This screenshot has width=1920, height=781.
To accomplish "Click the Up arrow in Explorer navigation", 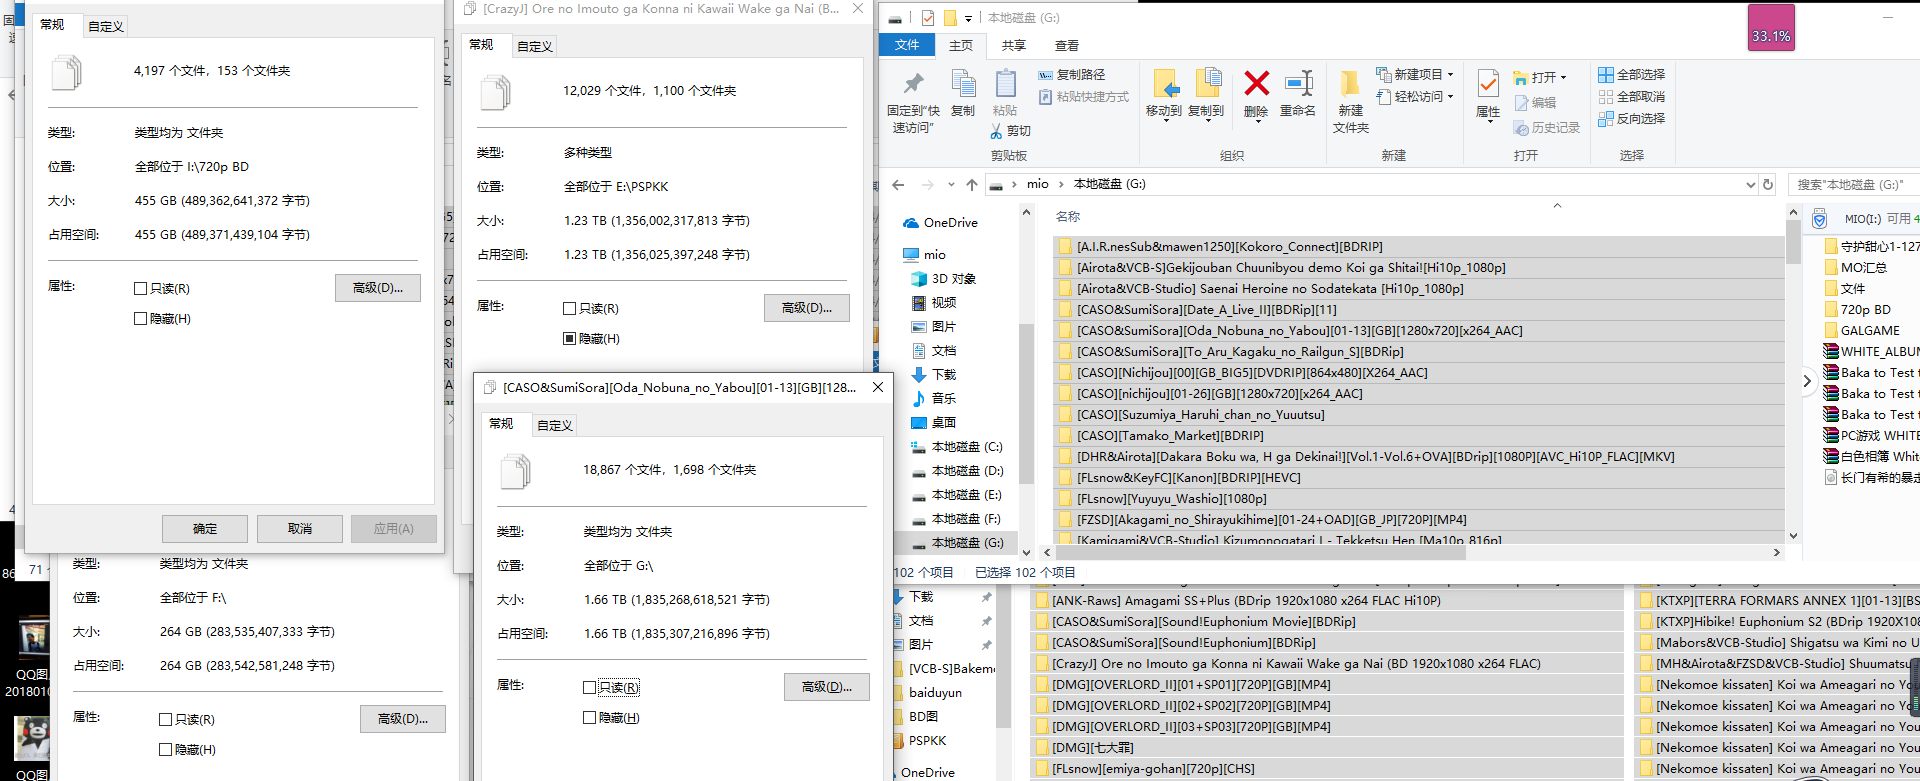I will click(971, 185).
